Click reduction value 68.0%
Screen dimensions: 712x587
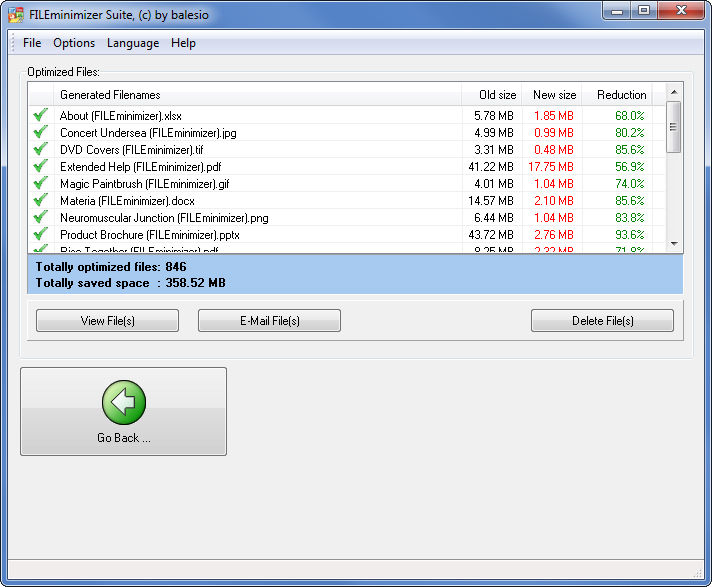coord(630,116)
